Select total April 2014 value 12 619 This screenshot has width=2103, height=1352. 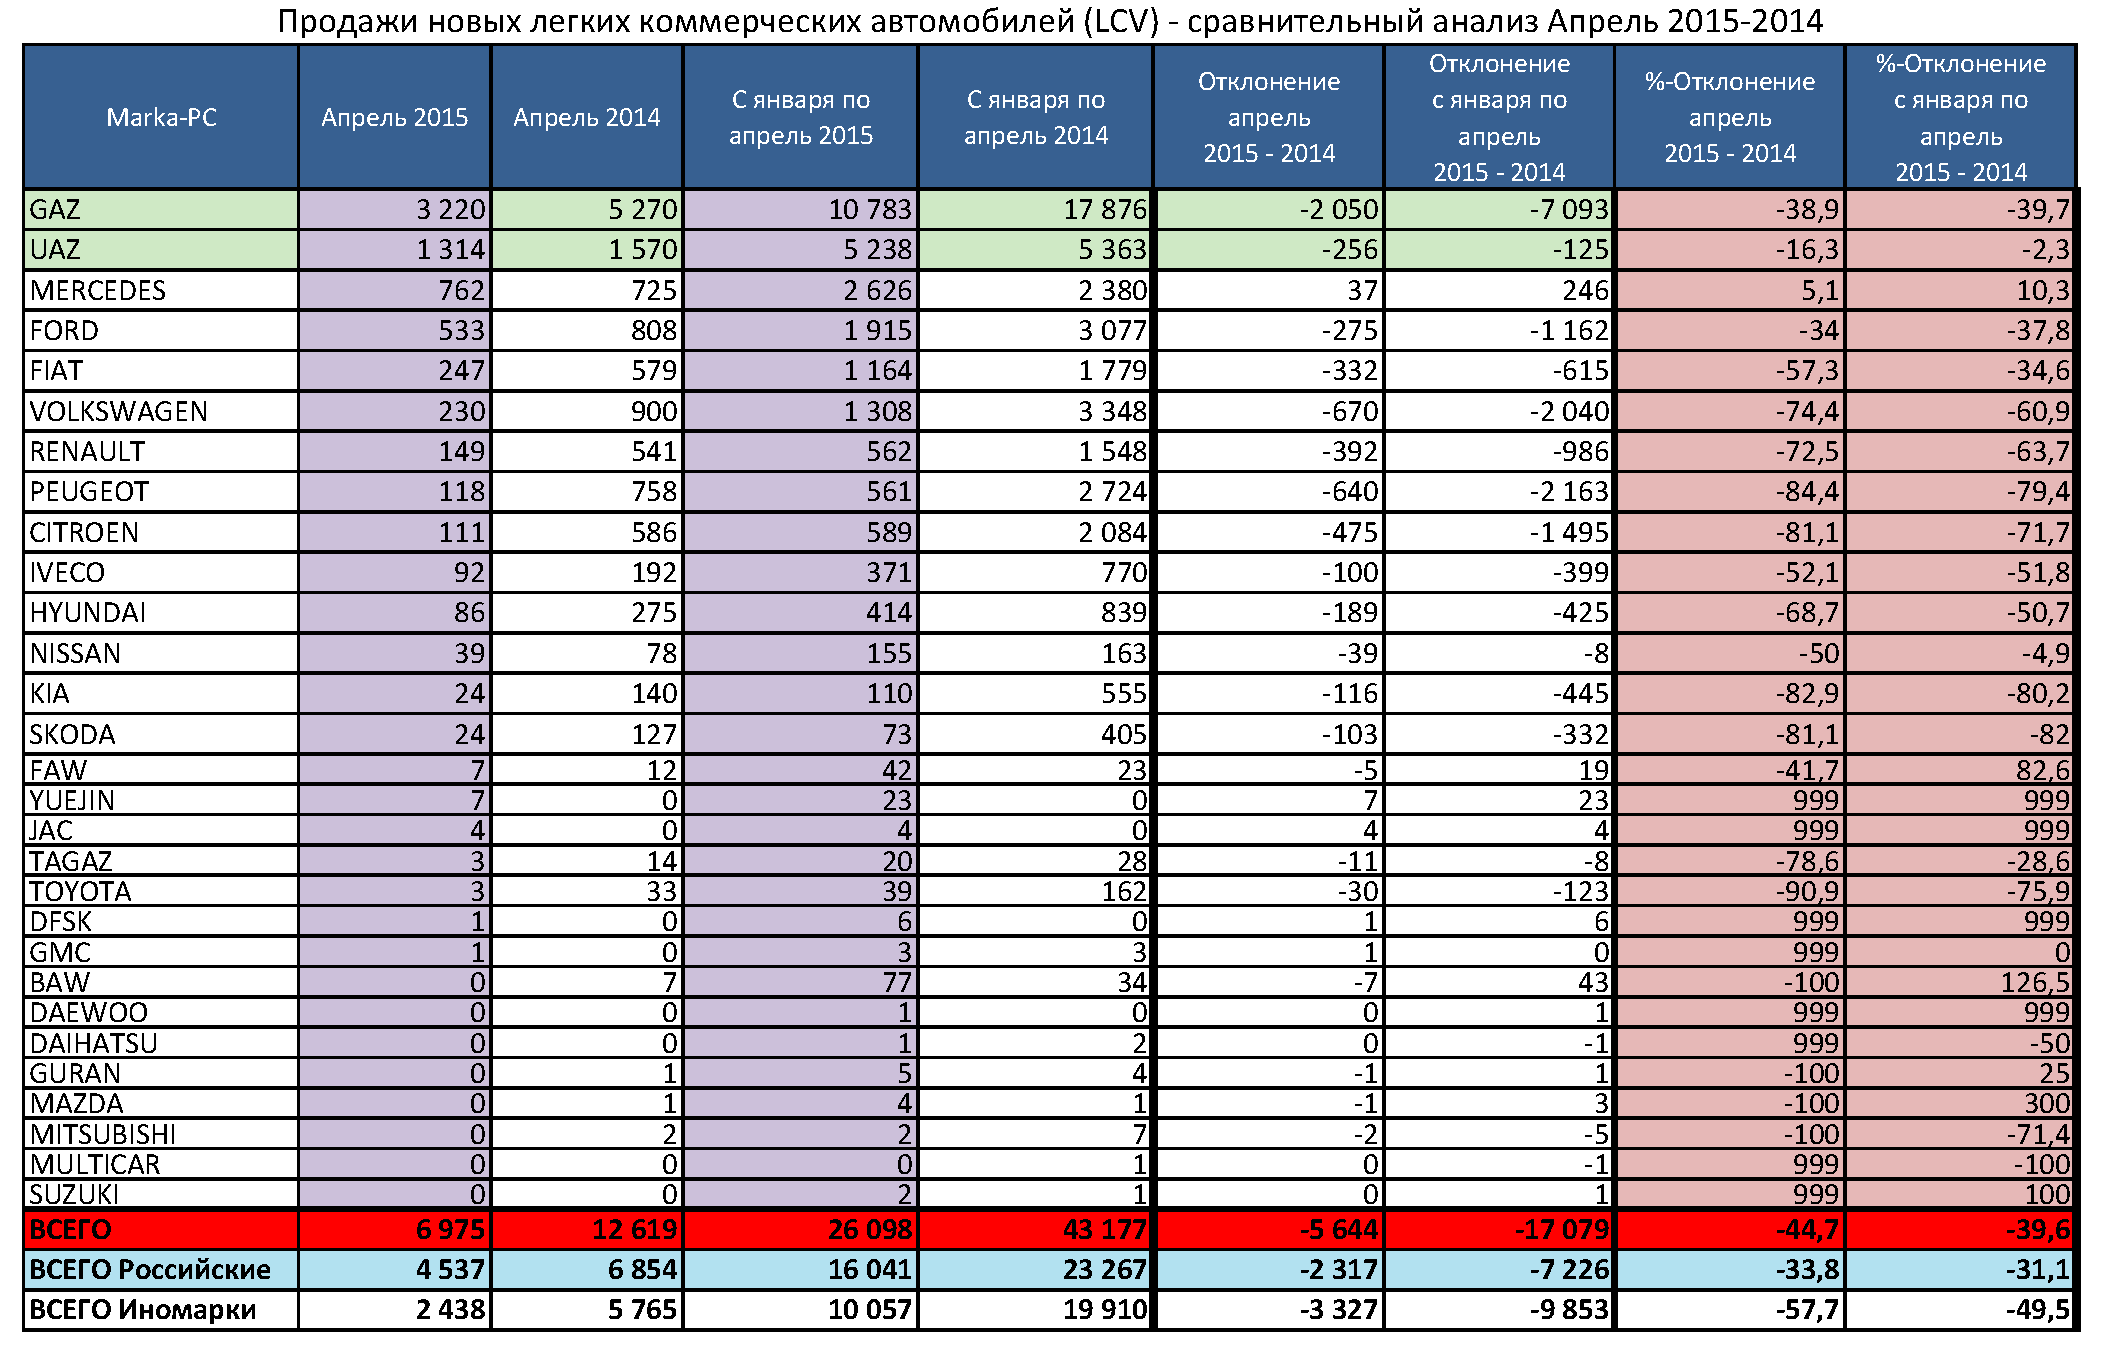click(634, 1229)
